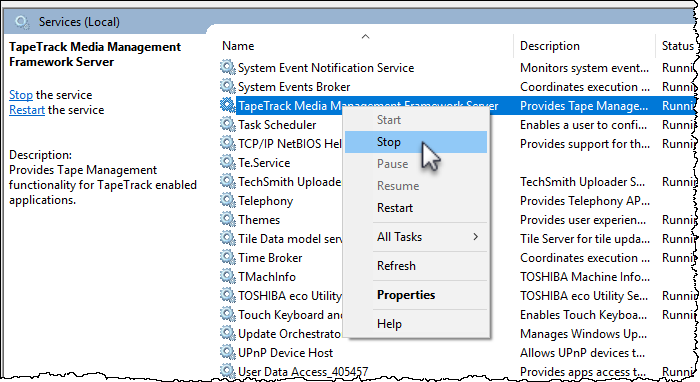Choose Refresh in the context menu
The width and height of the screenshot is (700, 382).
(x=416, y=266)
